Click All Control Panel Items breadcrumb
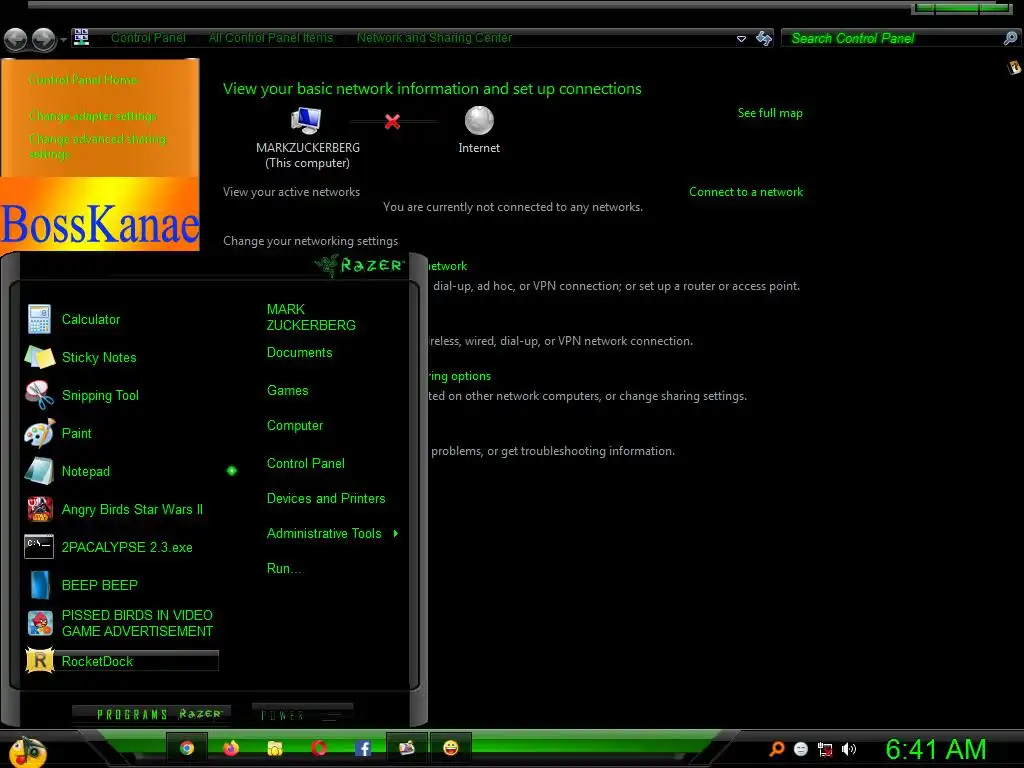1024x768 pixels. (270, 38)
